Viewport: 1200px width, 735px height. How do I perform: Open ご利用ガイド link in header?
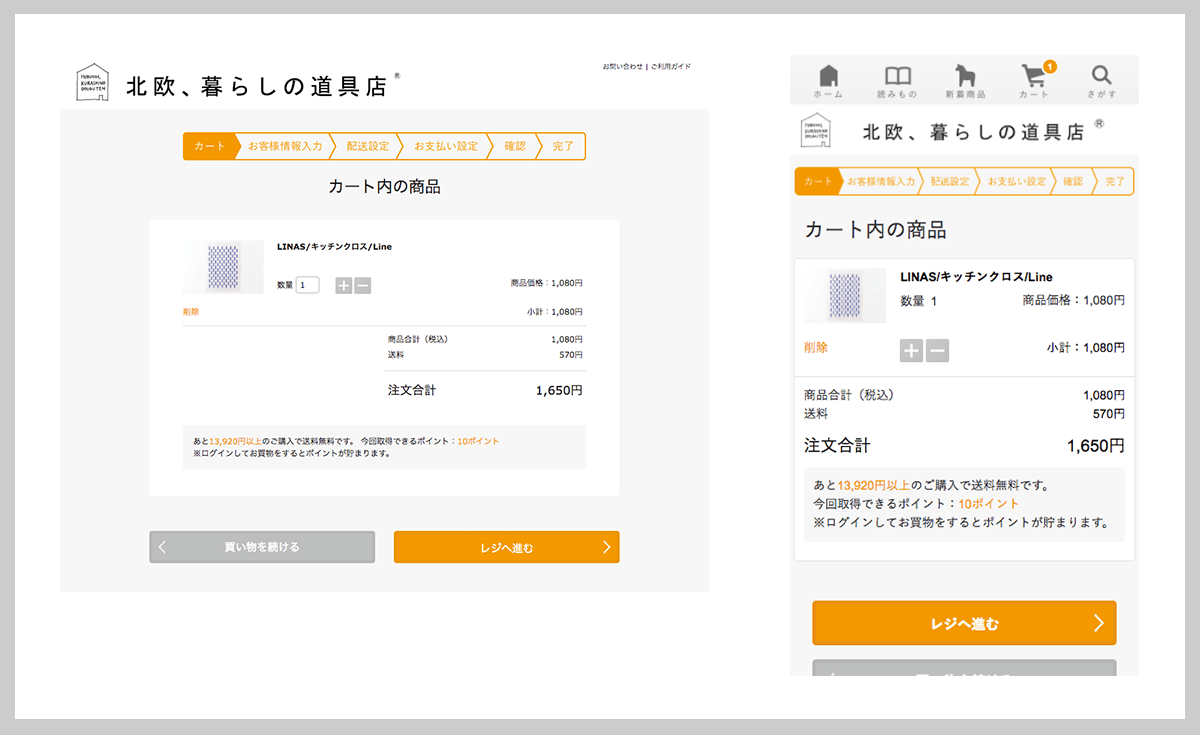pyautogui.click(x=671, y=66)
